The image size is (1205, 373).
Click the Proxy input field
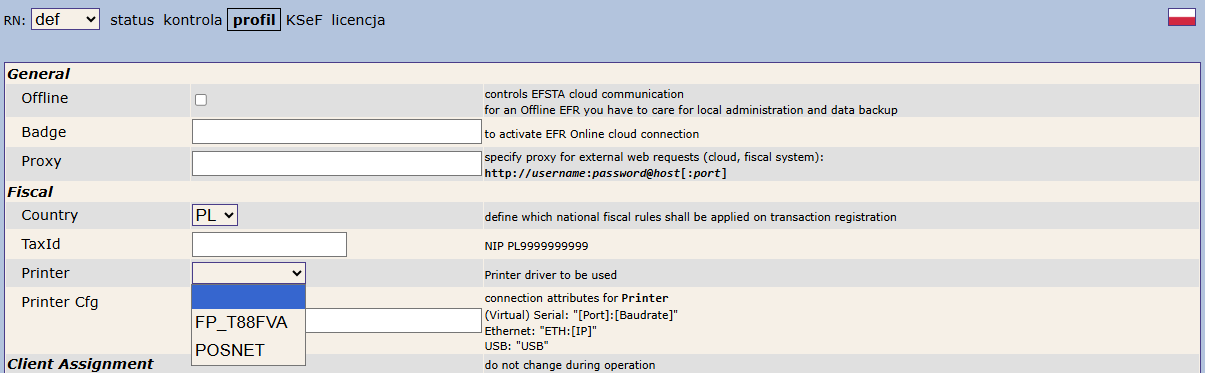pyautogui.click(x=337, y=164)
